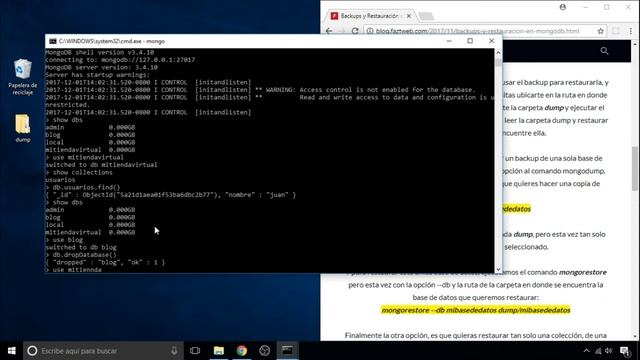Select the Backups y Restauración Chrome tab
The height and width of the screenshot is (360, 640).
[369, 16]
